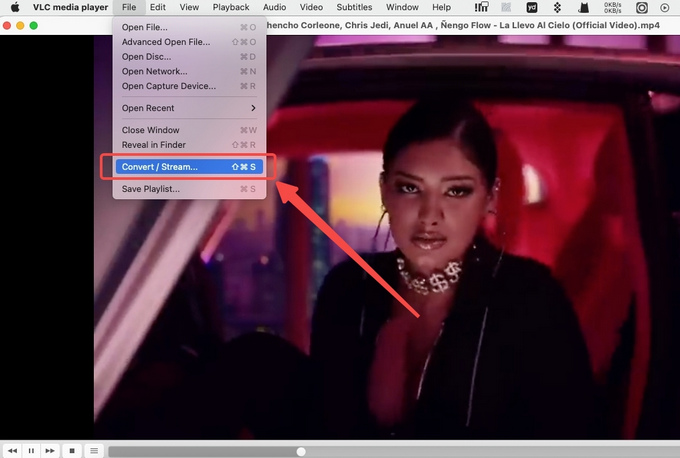Open the Apple menu
680x458 pixels.
click(15, 7)
